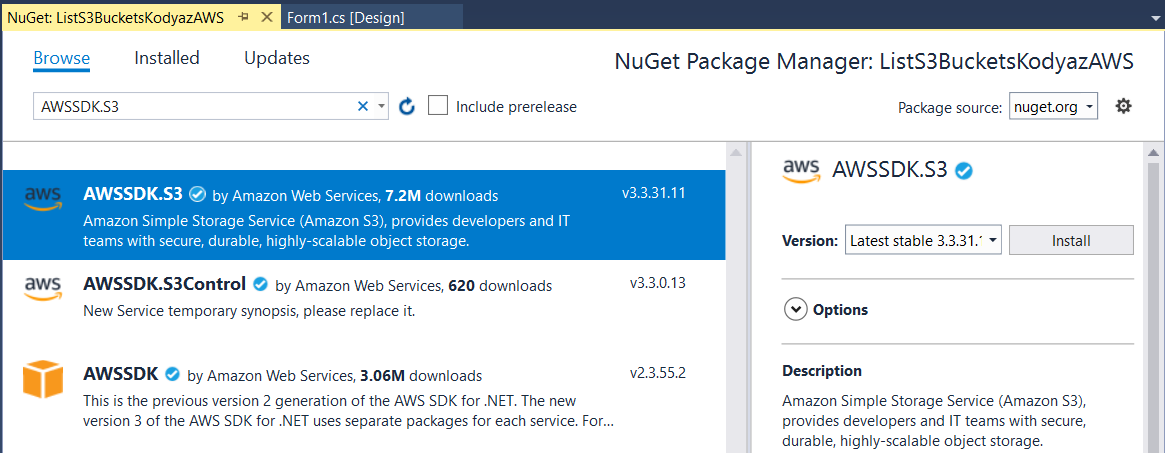Image resolution: width=1165 pixels, height=453 pixels.
Task: Open the search history dropdown arrow
Action: [x=381, y=107]
